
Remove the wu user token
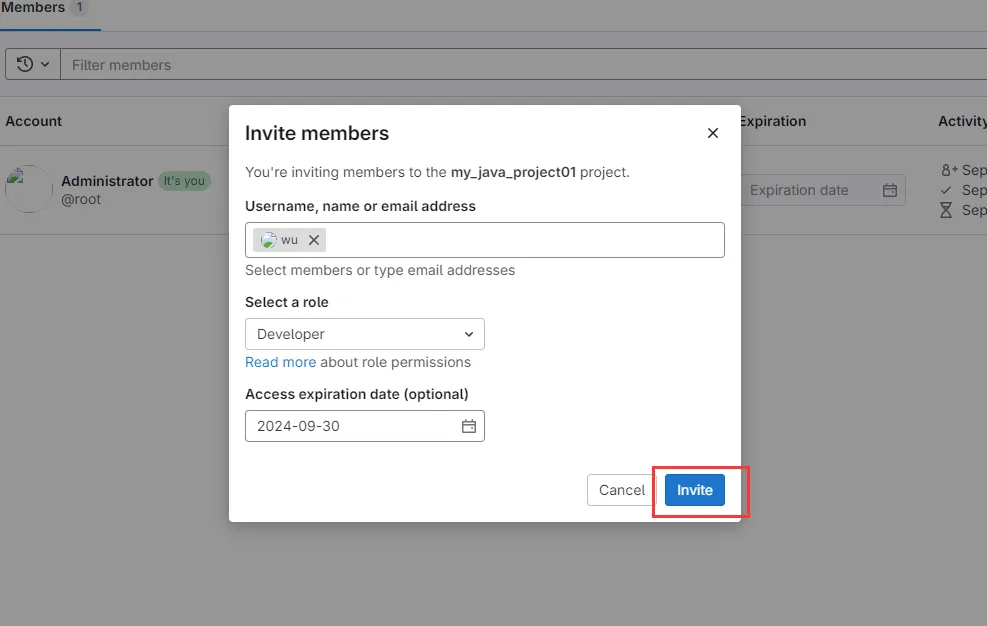click(x=314, y=240)
